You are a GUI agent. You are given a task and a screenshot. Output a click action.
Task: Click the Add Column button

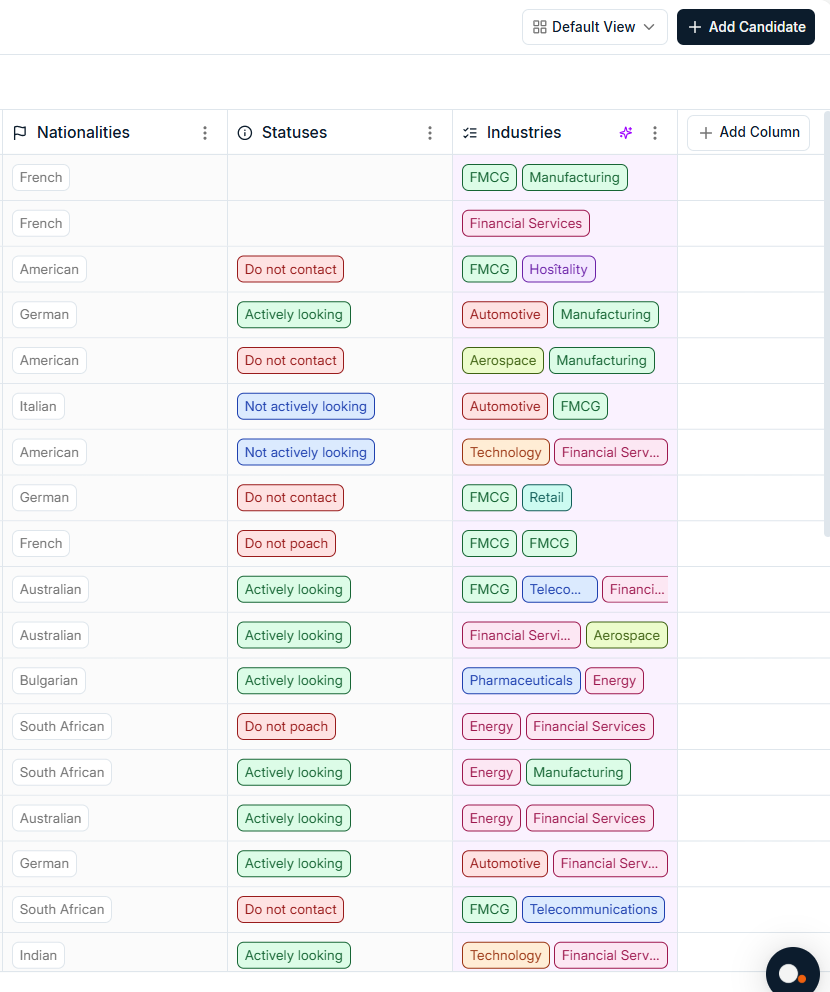(x=748, y=132)
